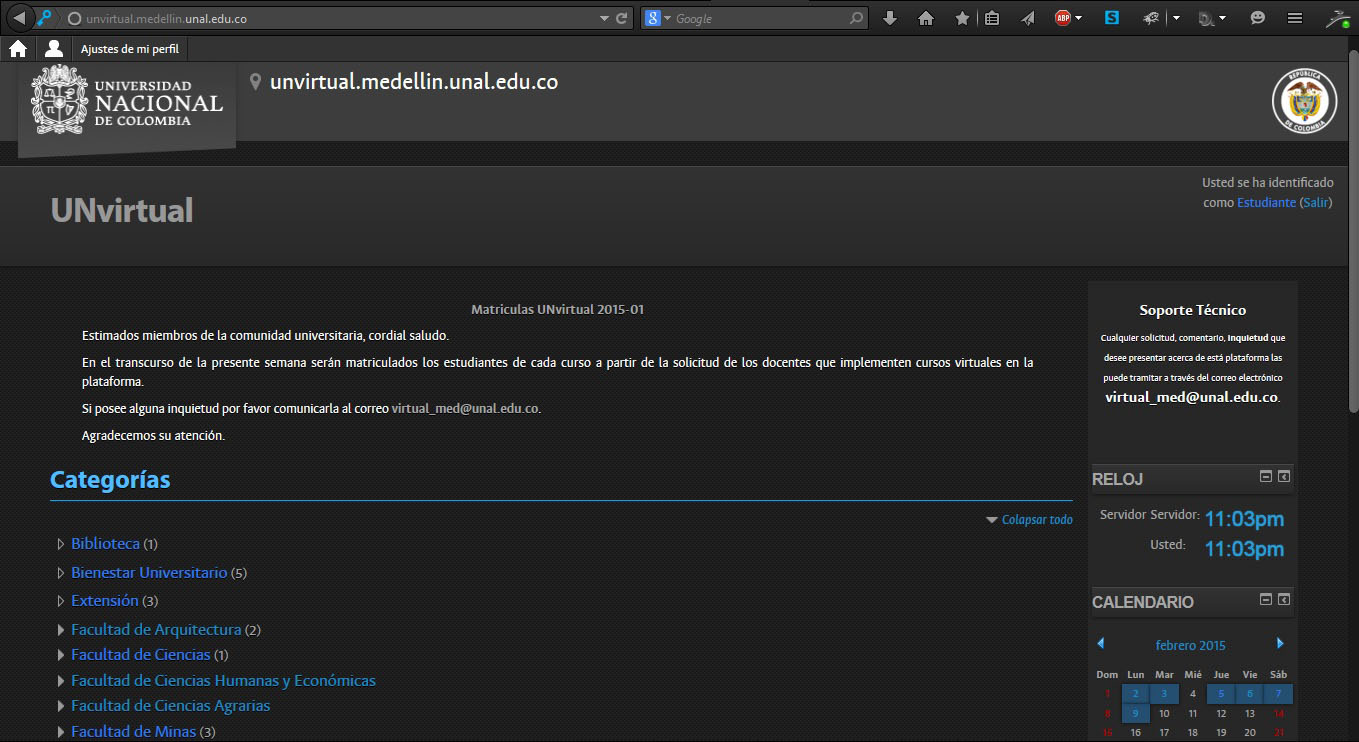
Task: Click the server time 11:03pm clock
Action: tap(1244, 519)
